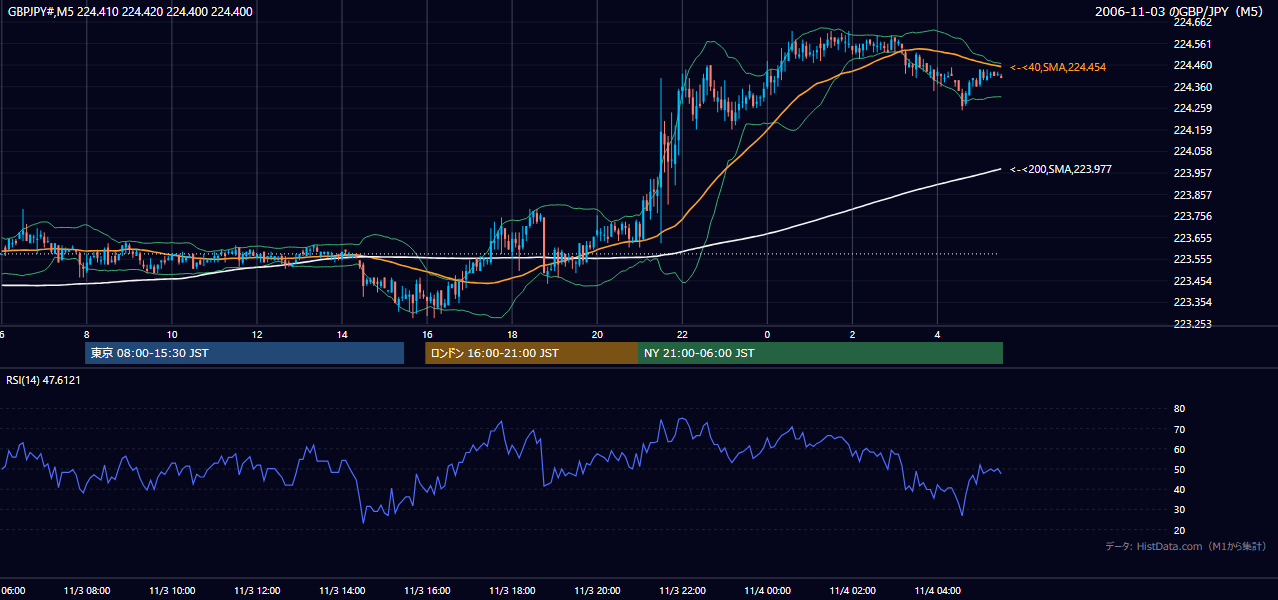Click hour mark 18 under the price chart
Image resolution: width=1278 pixels, height=600 pixels.
coord(512,334)
